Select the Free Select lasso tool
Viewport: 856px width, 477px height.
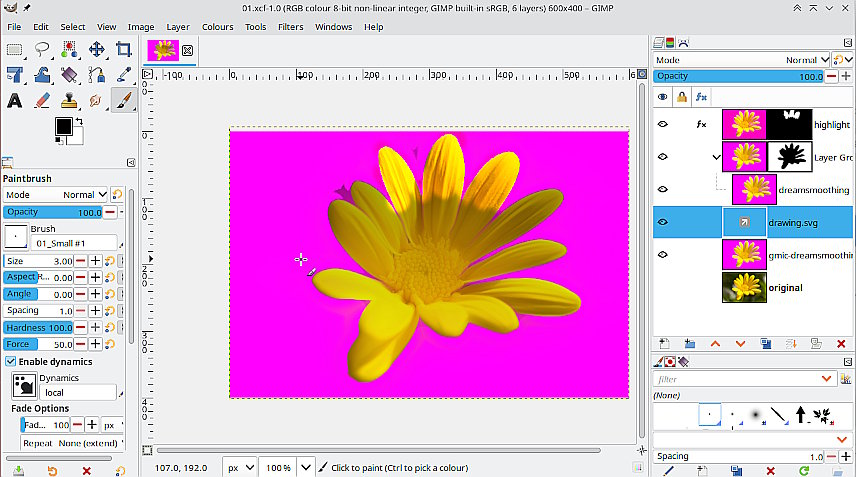point(43,49)
